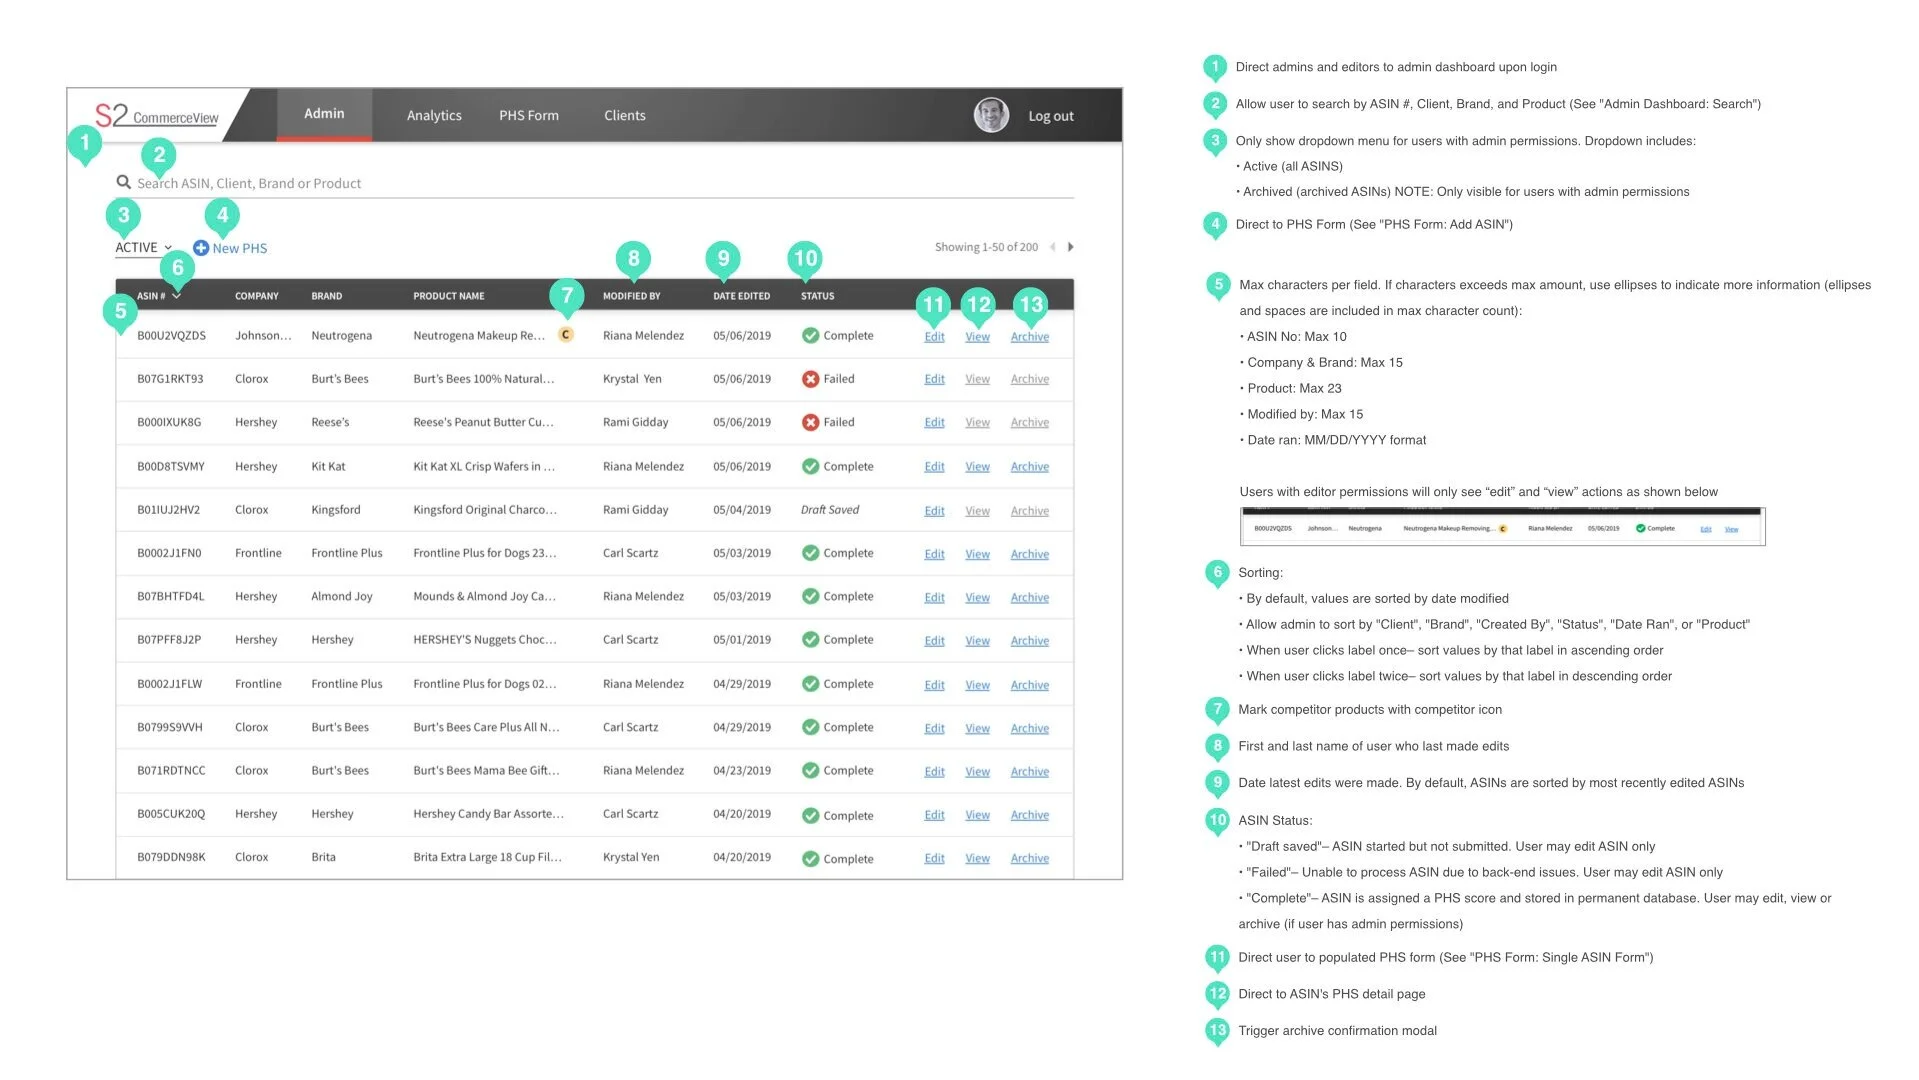Screen dimensions: 1919x1080
Task: Click the editor permissions example row thumbnail
Action: 1502,527
